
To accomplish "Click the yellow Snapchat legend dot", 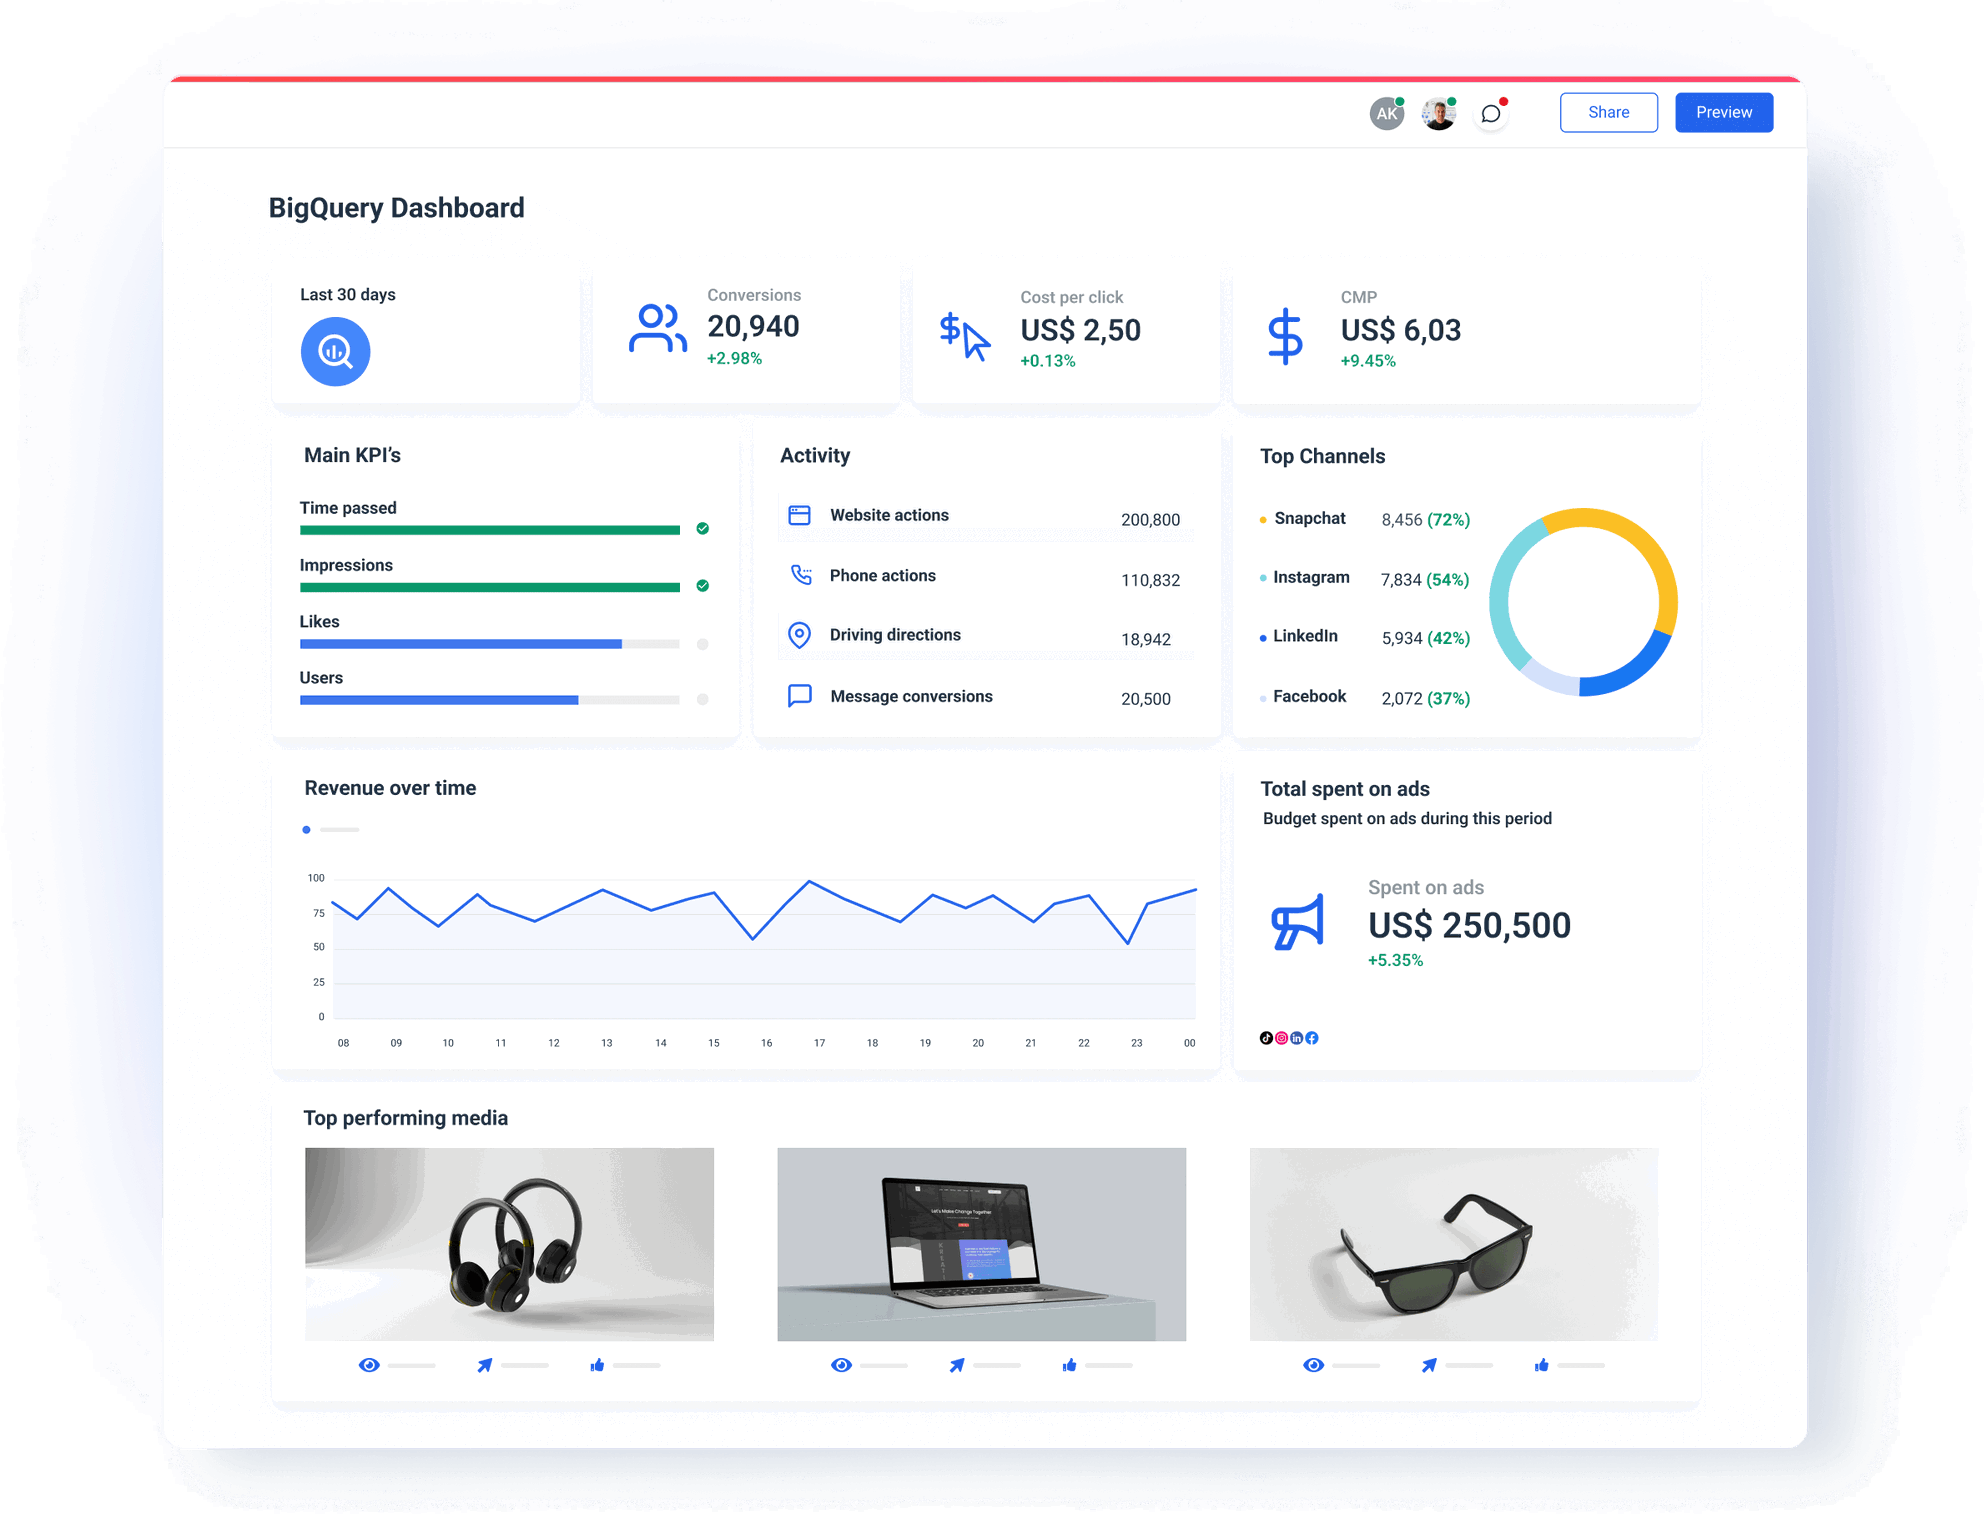I will pos(1263,519).
